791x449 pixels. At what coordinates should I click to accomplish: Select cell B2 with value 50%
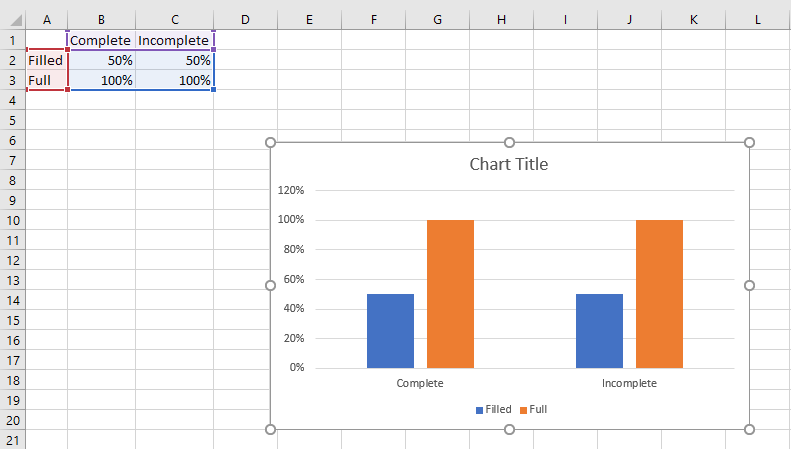(x=101, y=60)
